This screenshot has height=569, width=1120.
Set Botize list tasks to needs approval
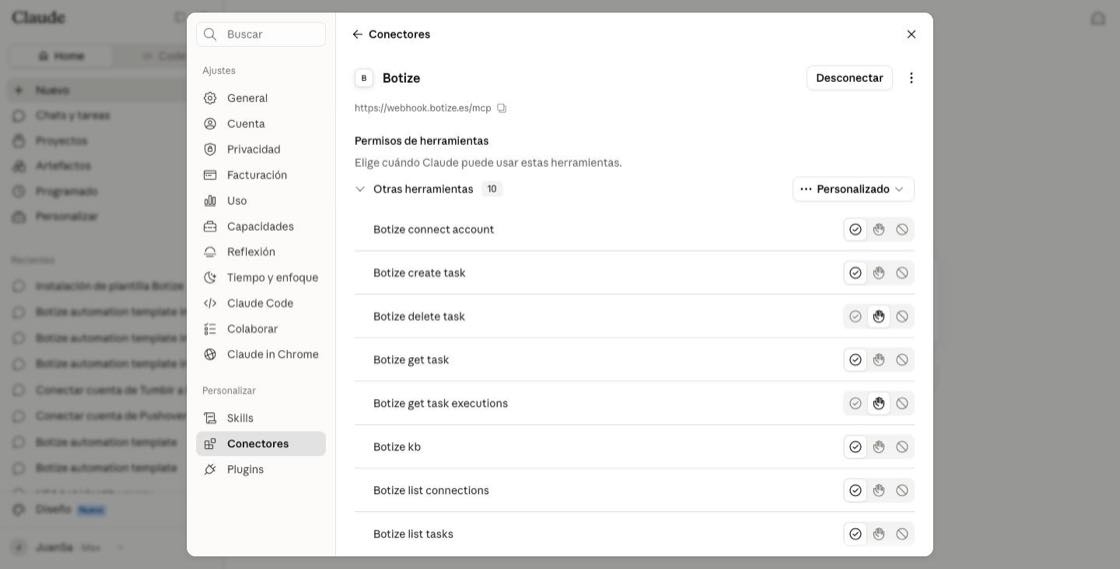[x=879, y=535]
